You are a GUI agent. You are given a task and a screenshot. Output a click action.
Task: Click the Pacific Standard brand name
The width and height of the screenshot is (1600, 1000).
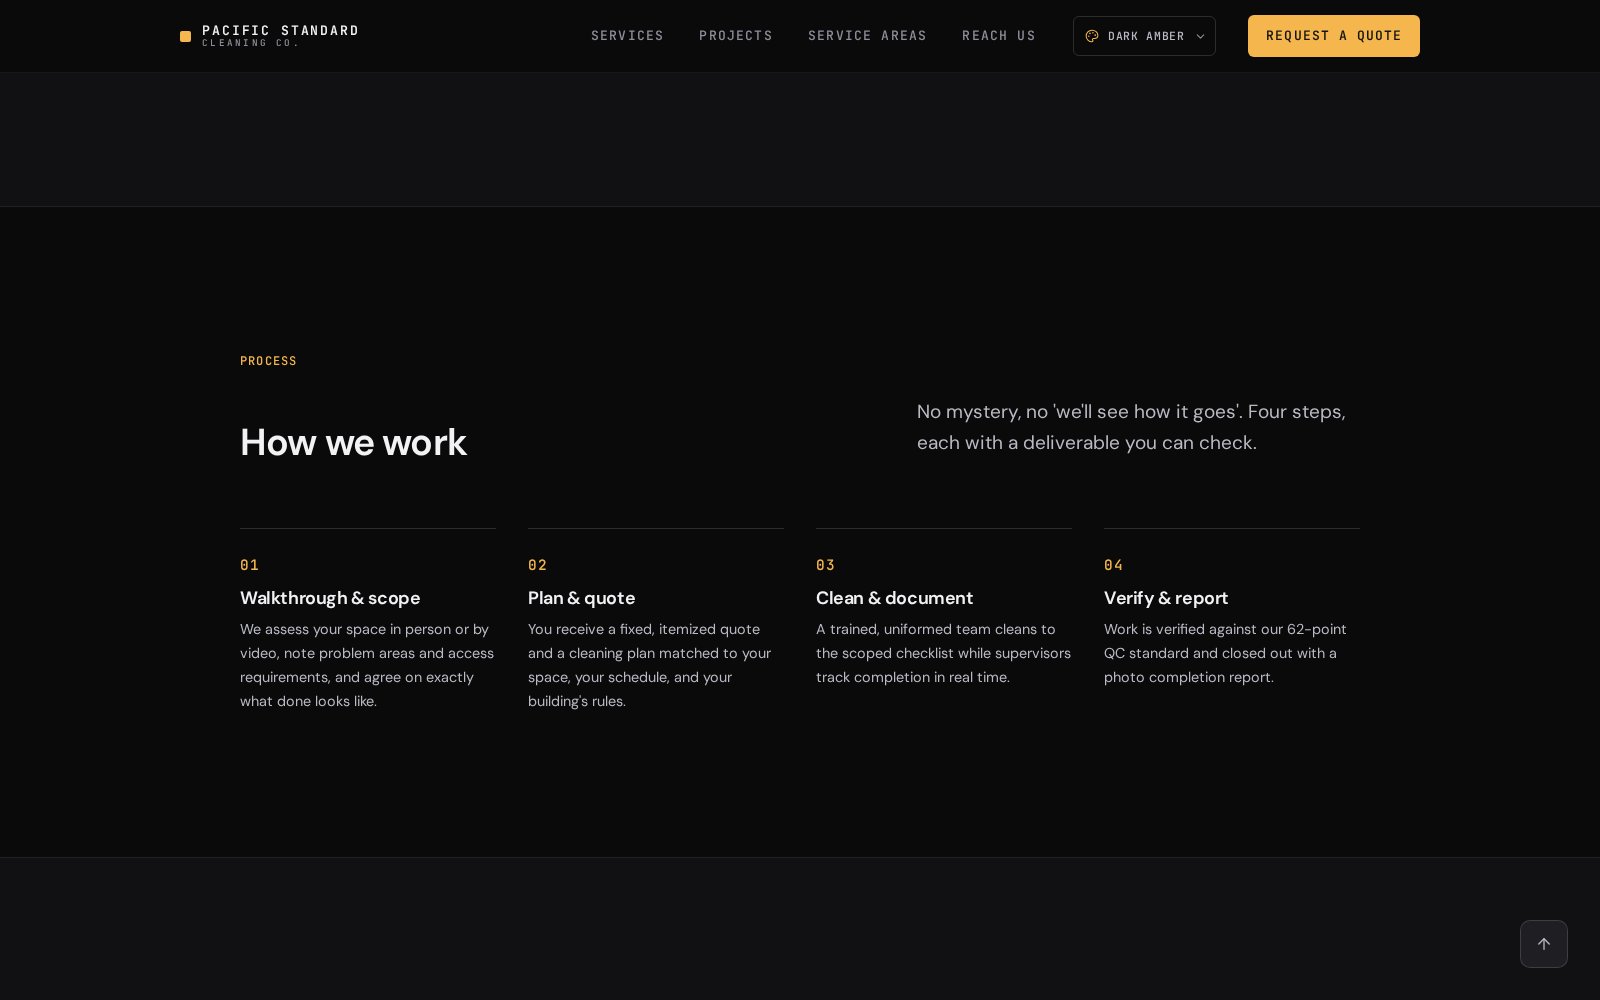pyautogui.click(x=280, y=31)
